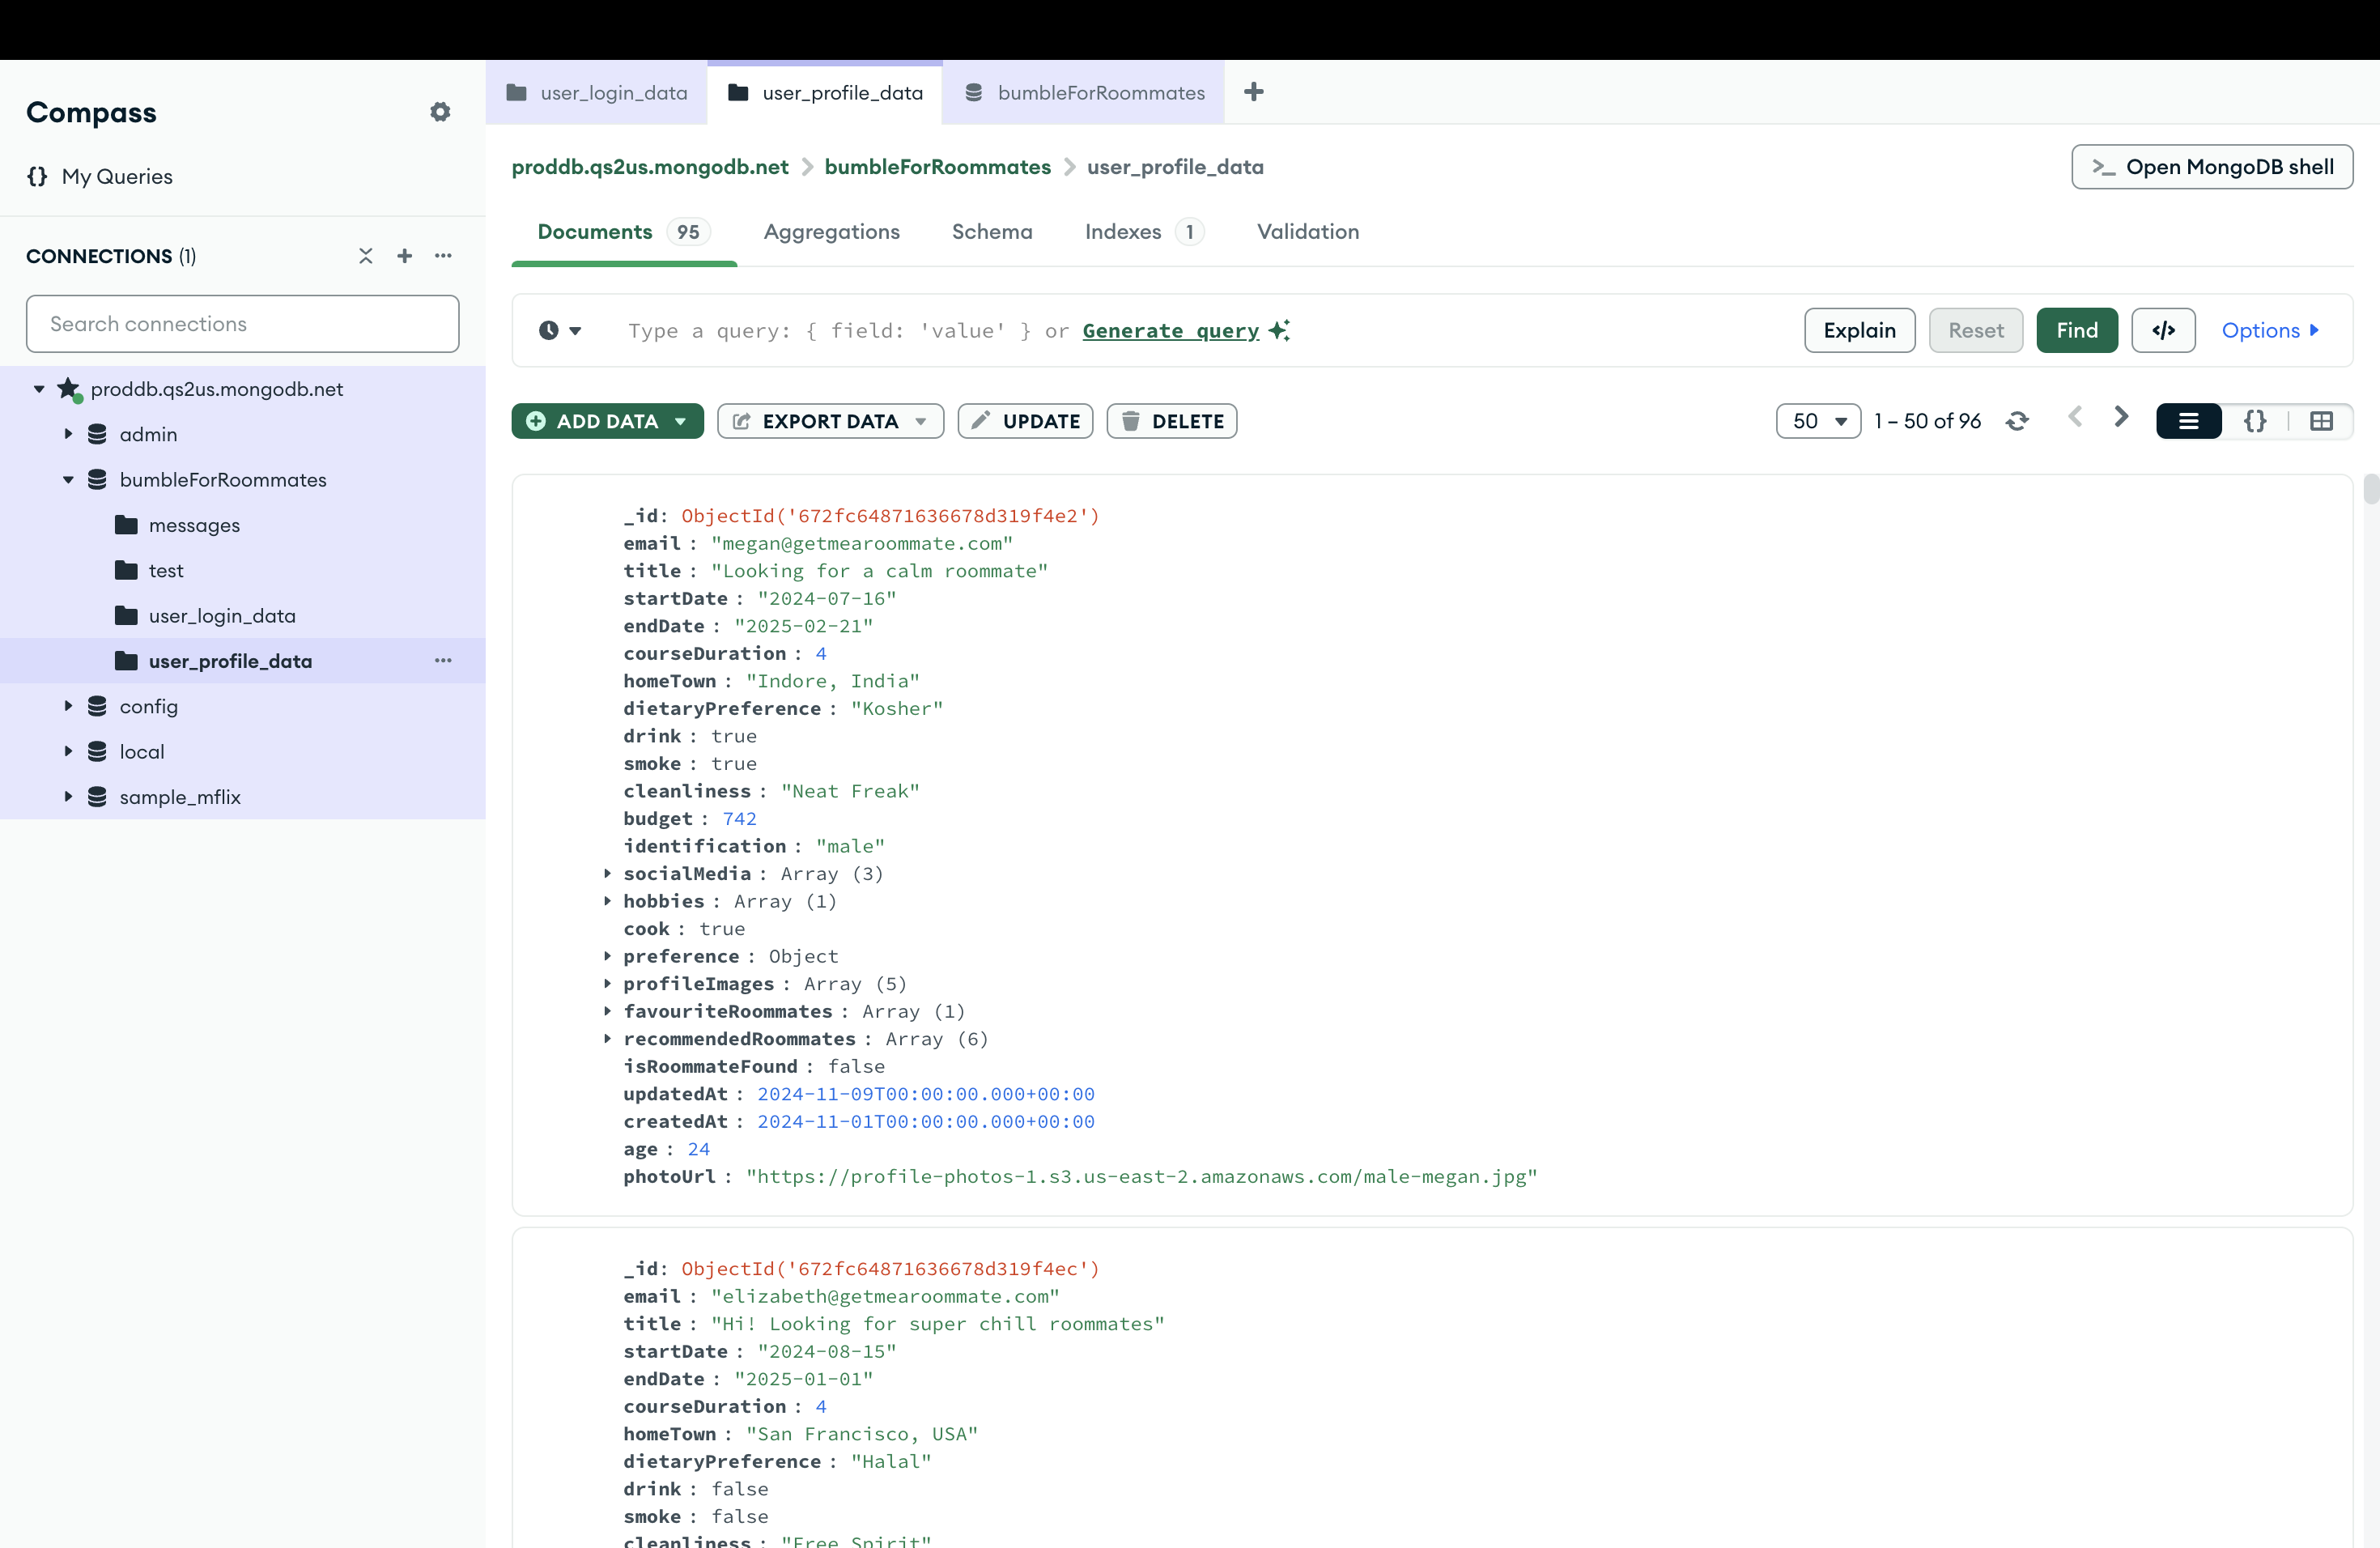This screenshot has width=2380, height=1548.
Task: Click the Search connections input field
Action: pyautogui.click(x=242, y=324)
